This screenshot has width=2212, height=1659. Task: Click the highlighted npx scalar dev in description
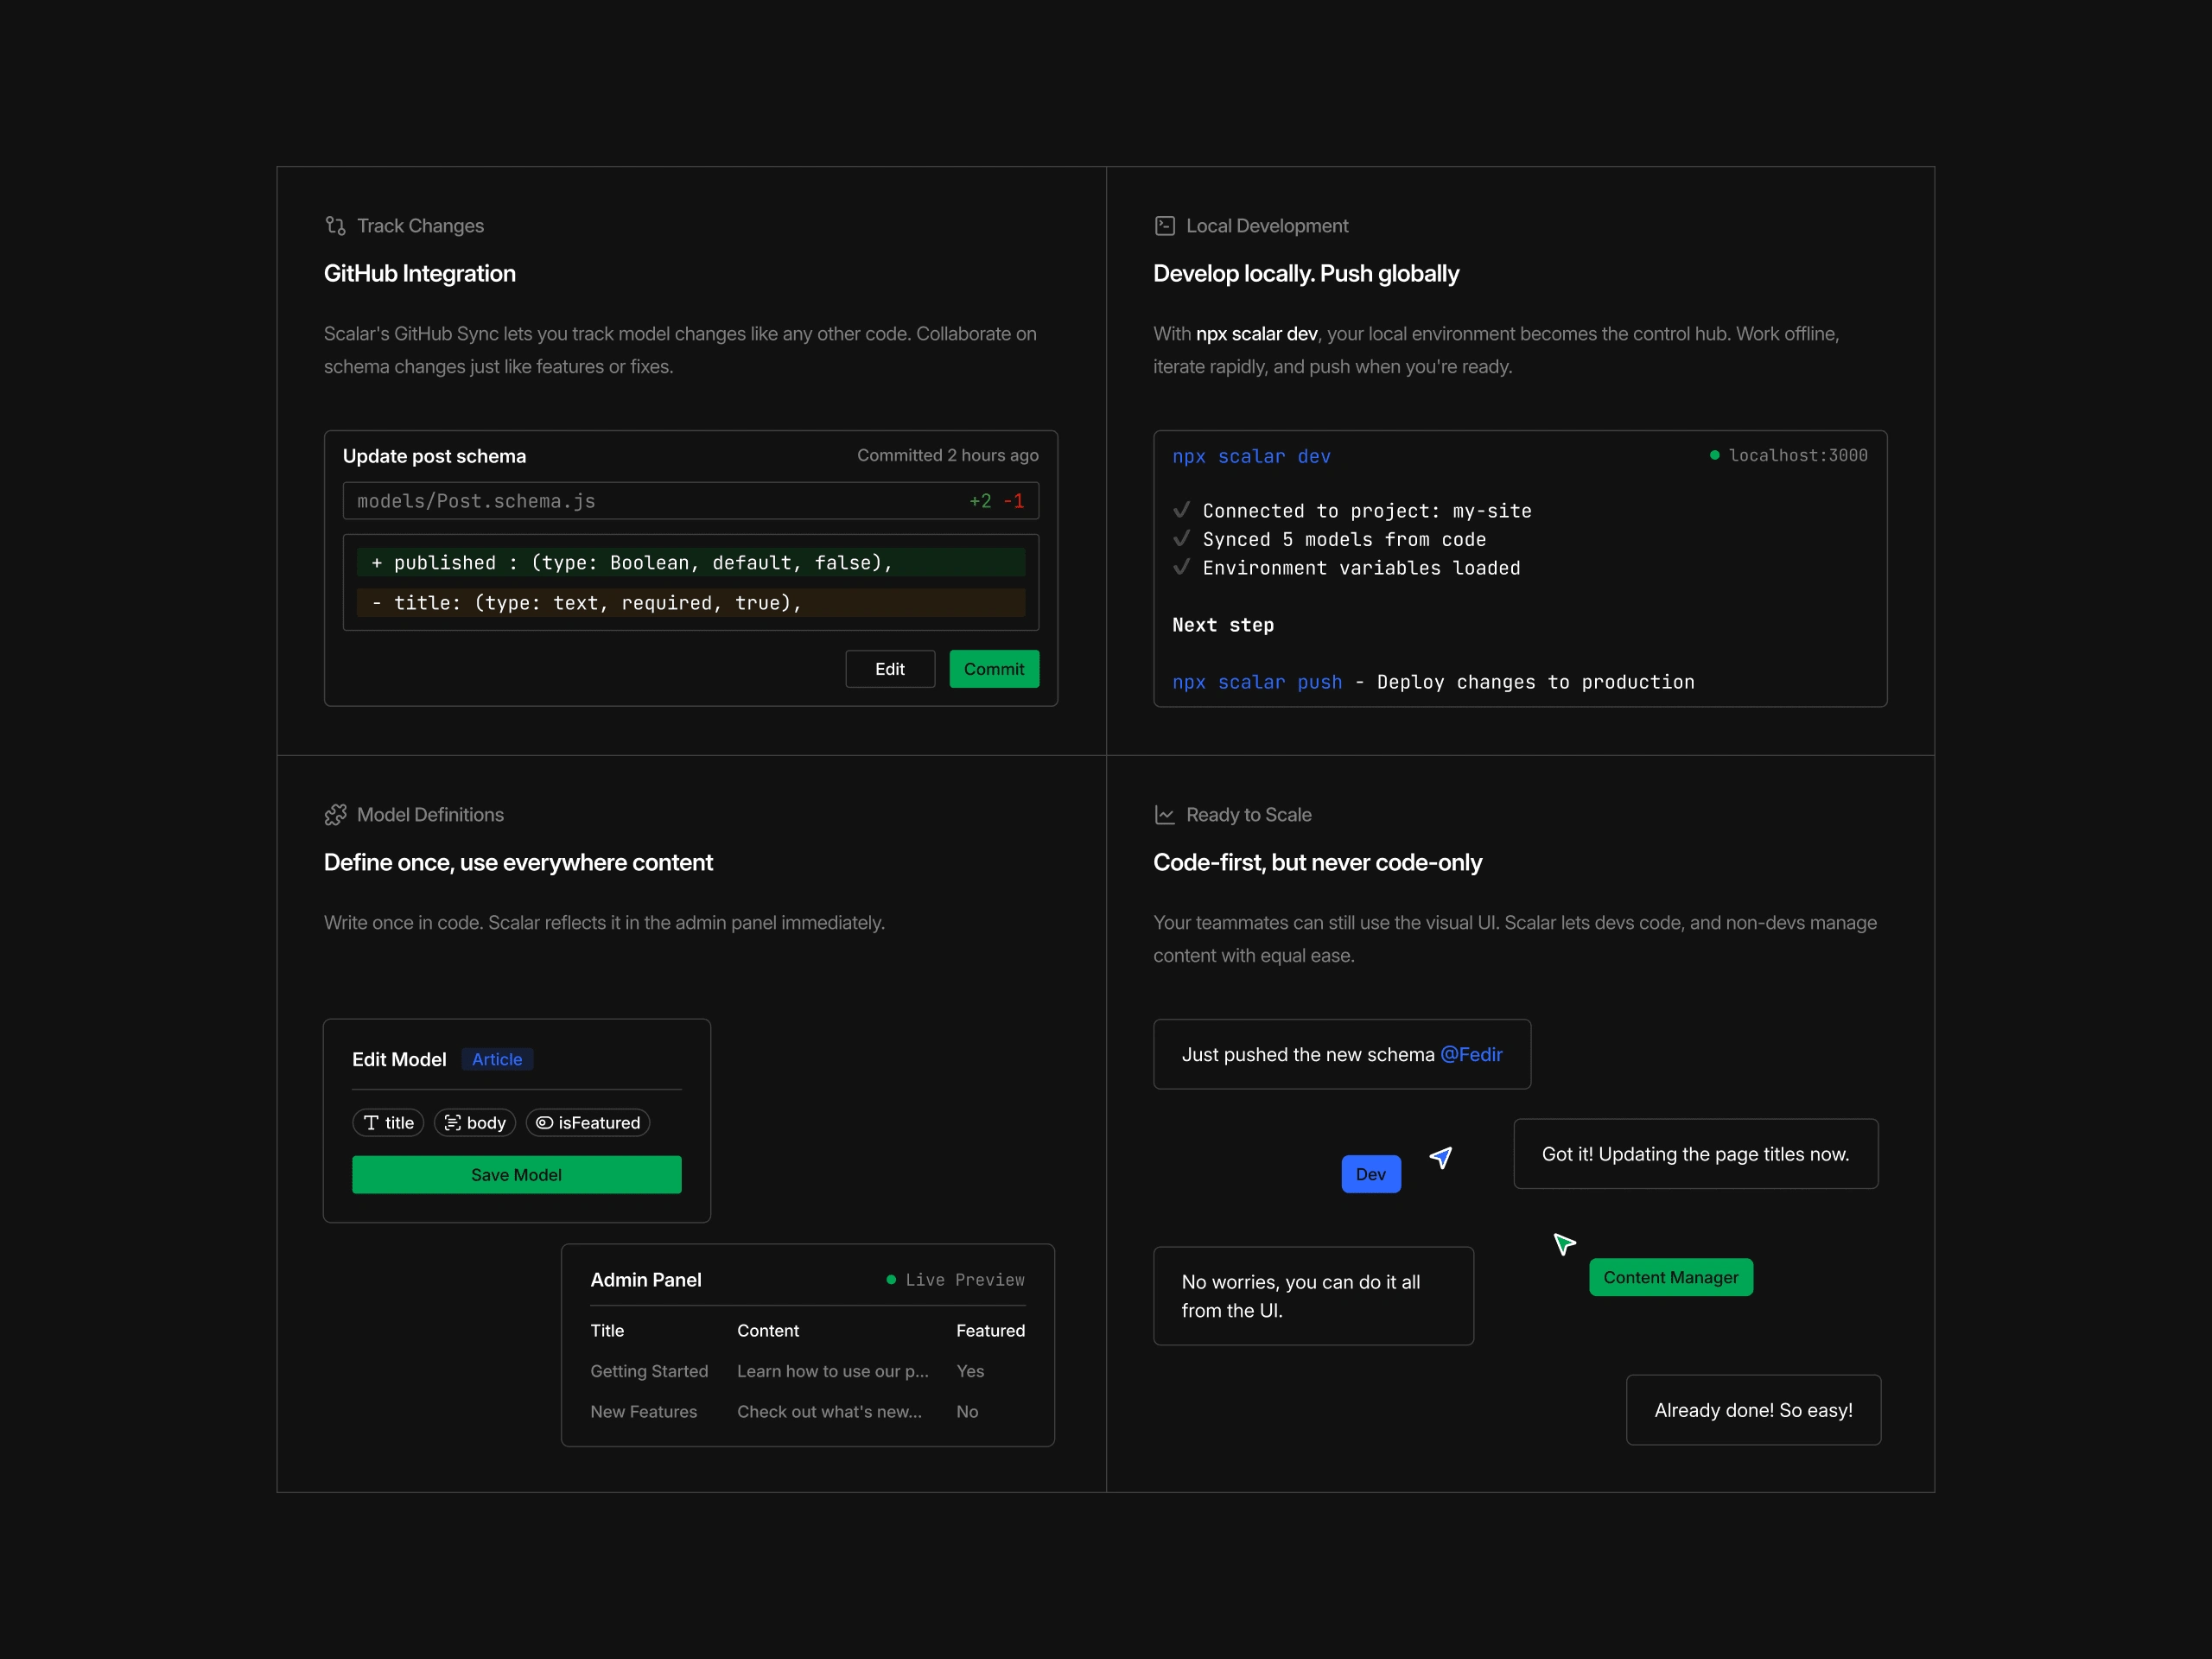[1257, 333]
